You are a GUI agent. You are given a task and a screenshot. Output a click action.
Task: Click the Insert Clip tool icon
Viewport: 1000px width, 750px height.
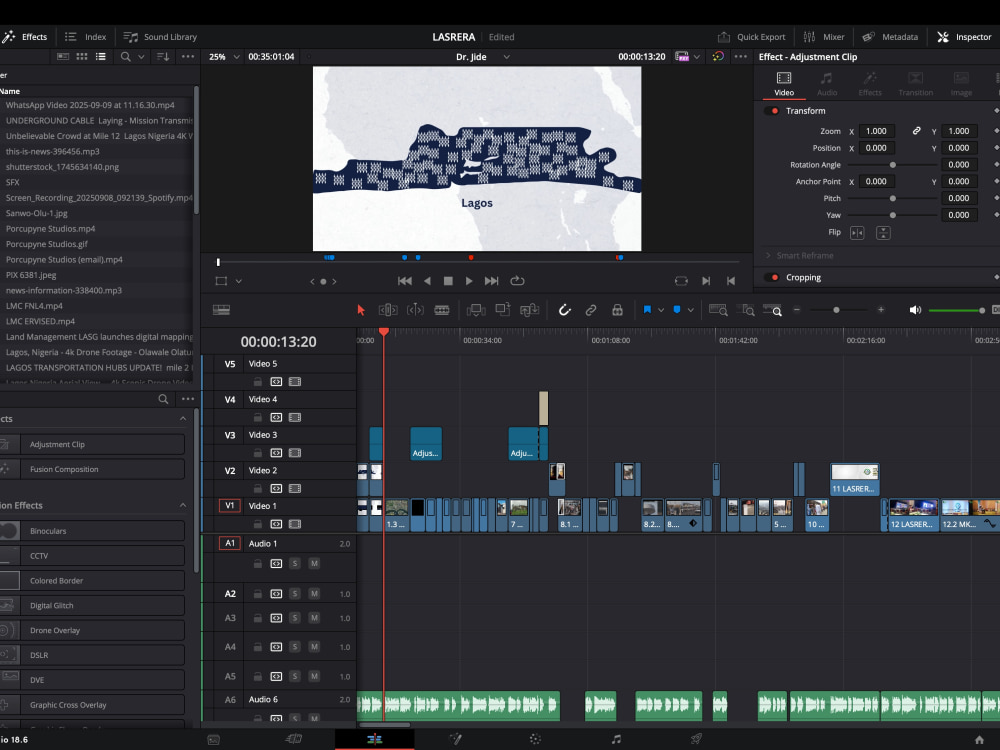tap(475, 310)
